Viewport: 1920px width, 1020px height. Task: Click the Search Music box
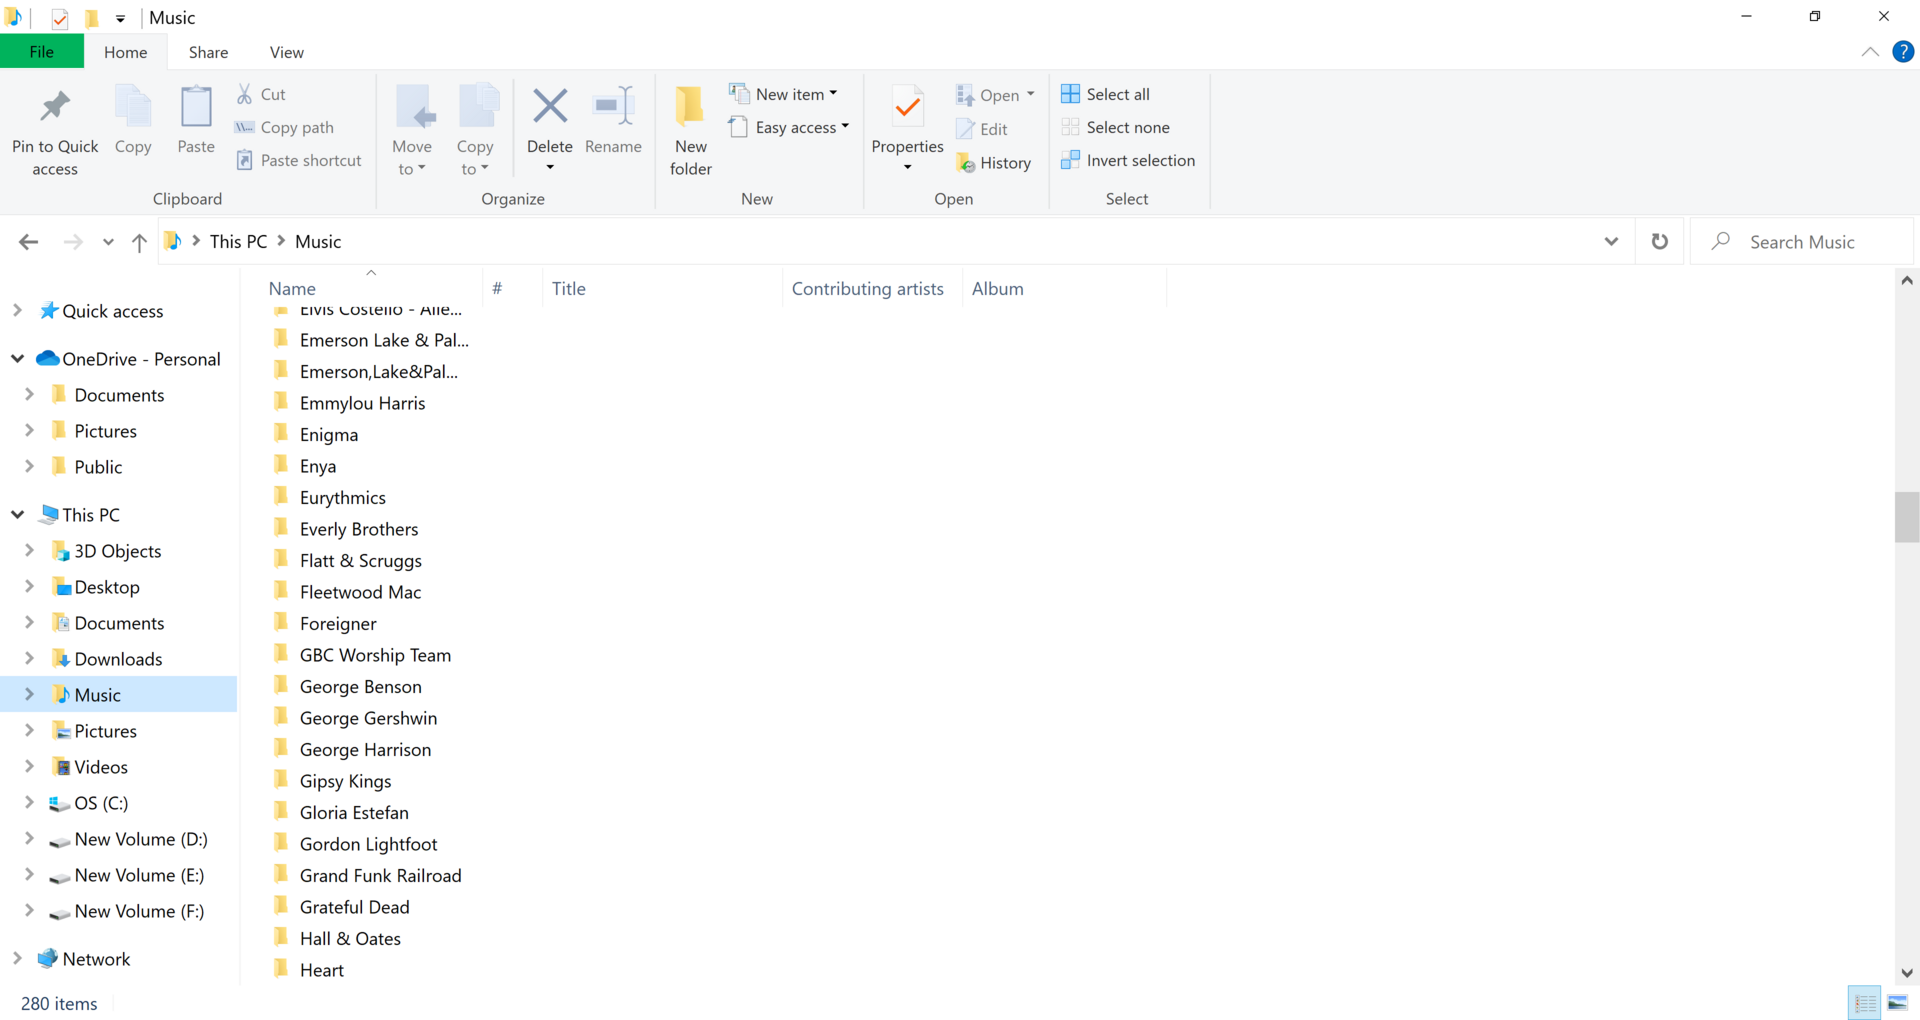pyautogui.click(x=1801, y=241)
